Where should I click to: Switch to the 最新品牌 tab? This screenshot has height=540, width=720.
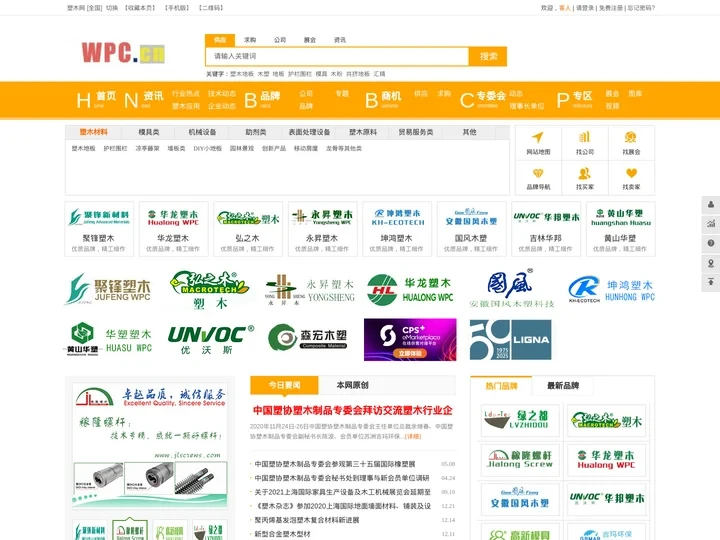[562, 386]
